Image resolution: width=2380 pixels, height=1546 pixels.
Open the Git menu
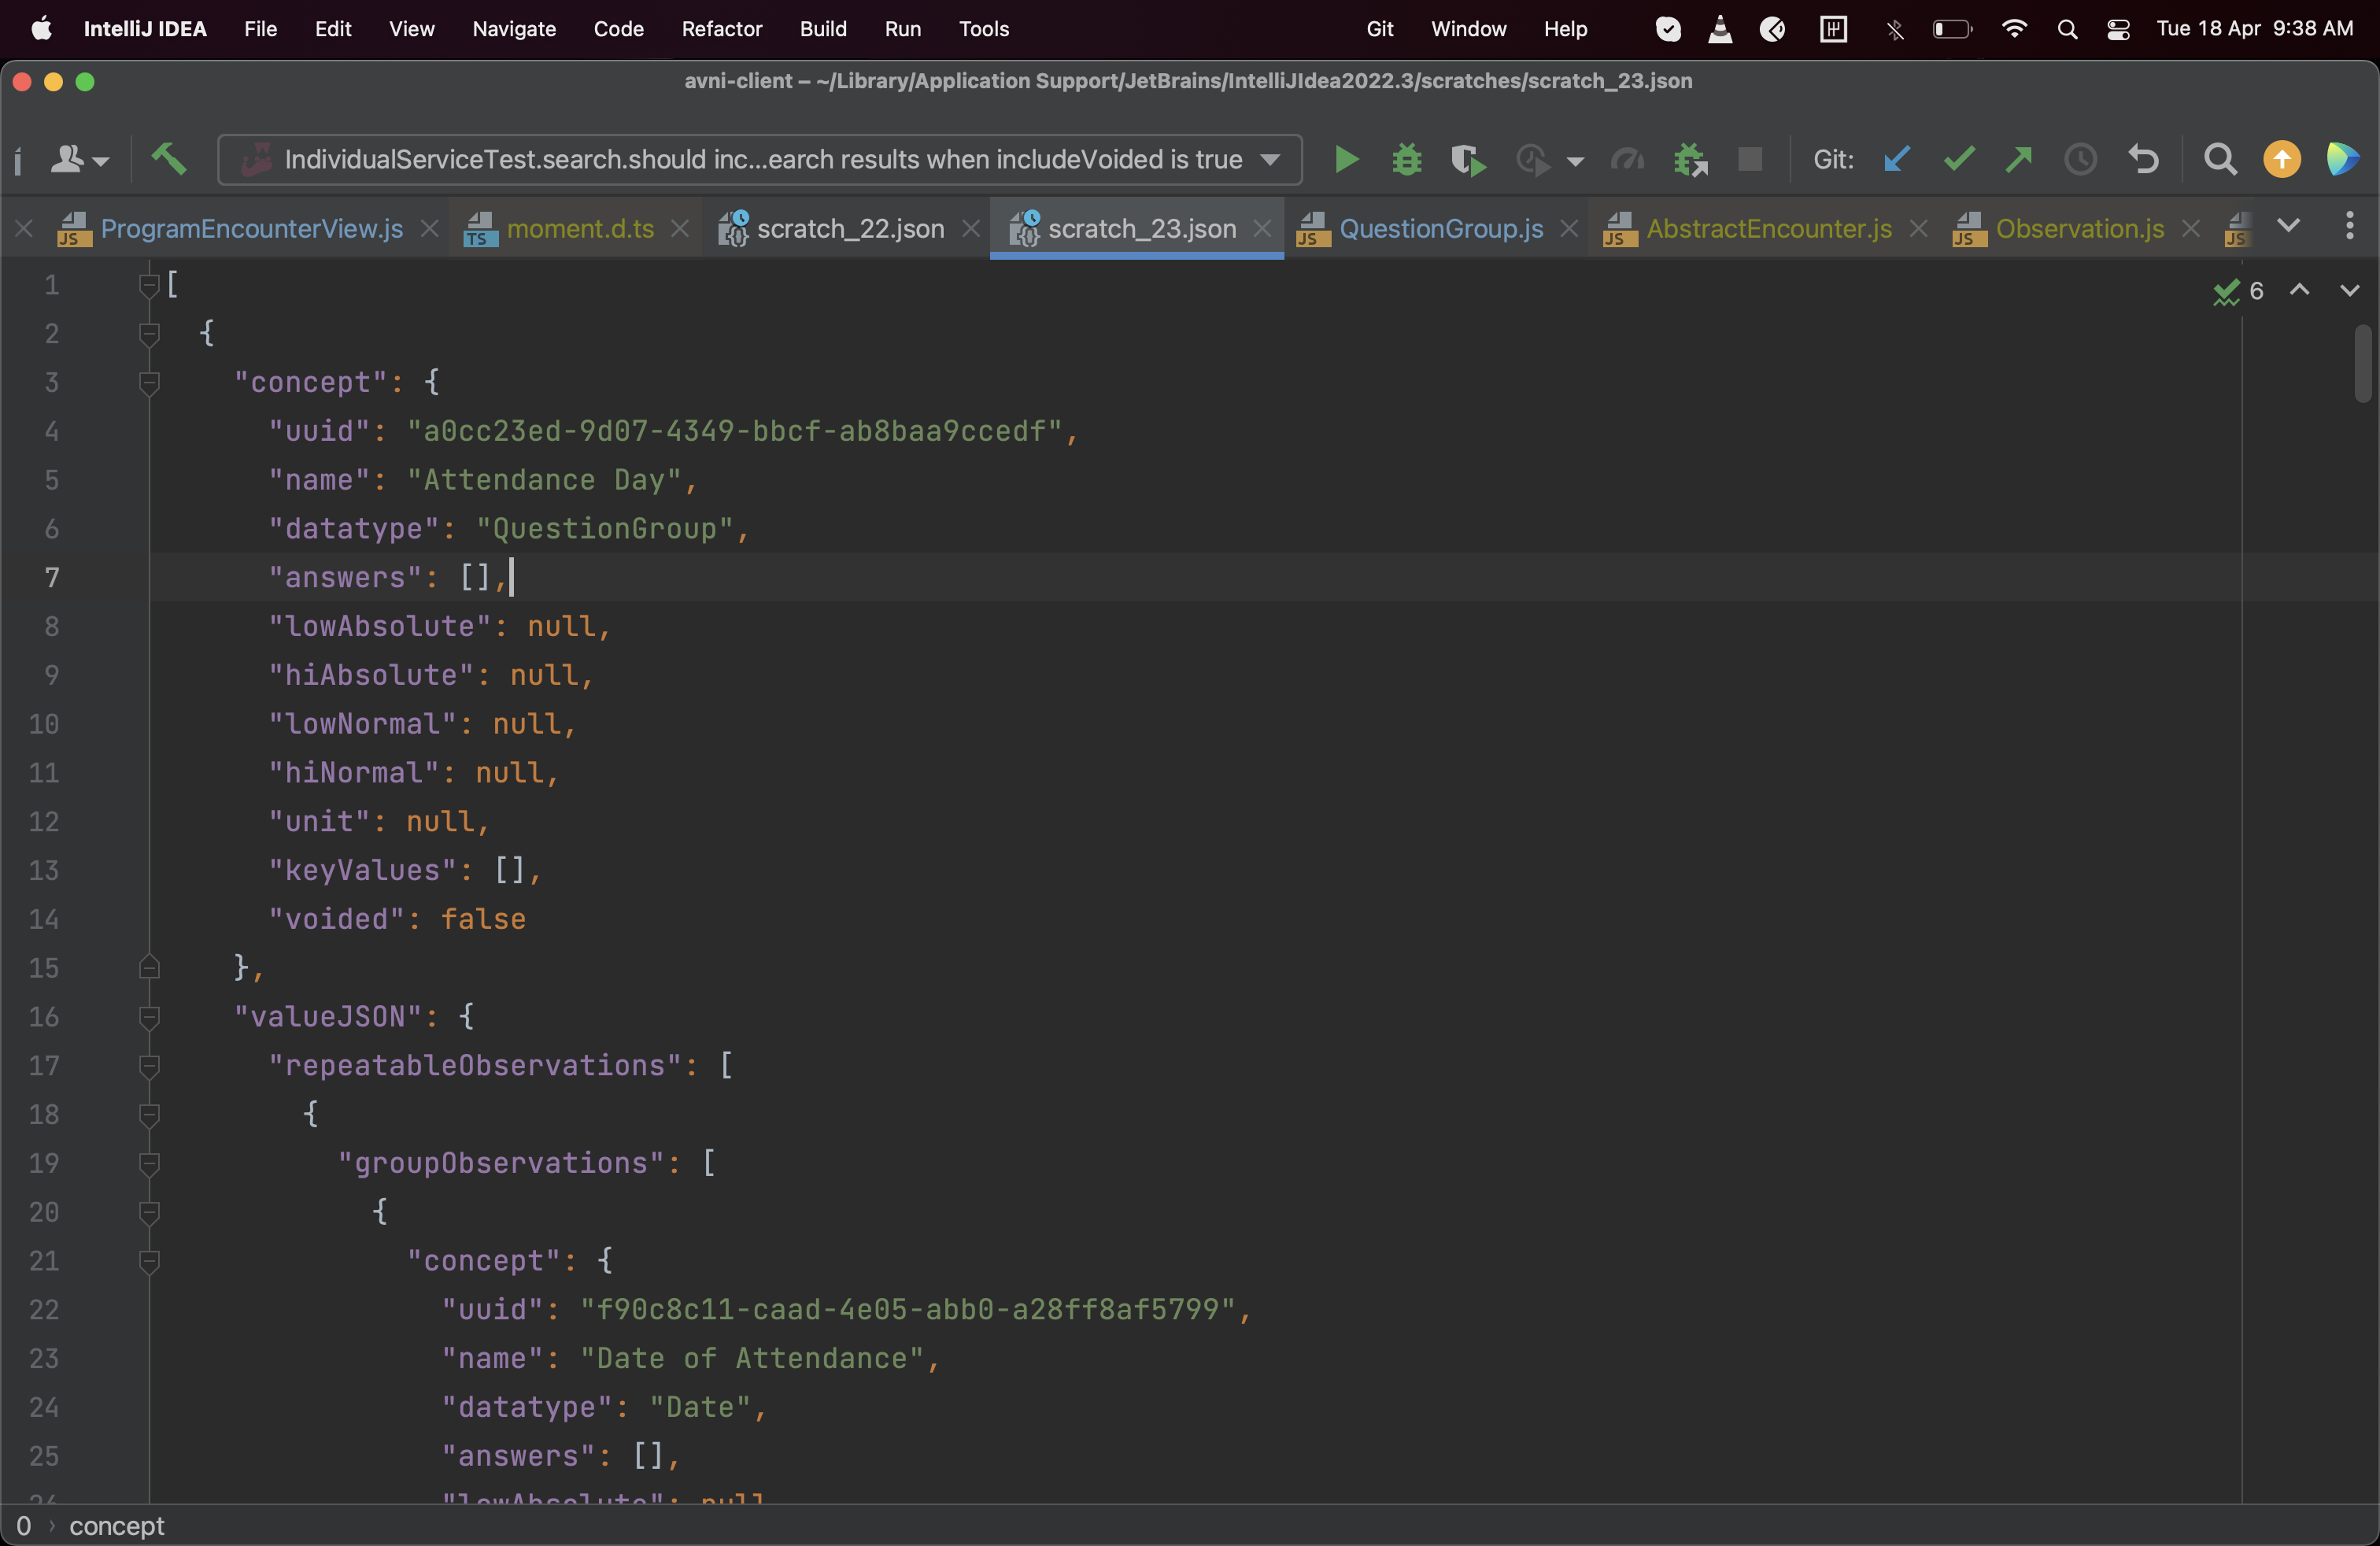click(x=1379, y=28)
